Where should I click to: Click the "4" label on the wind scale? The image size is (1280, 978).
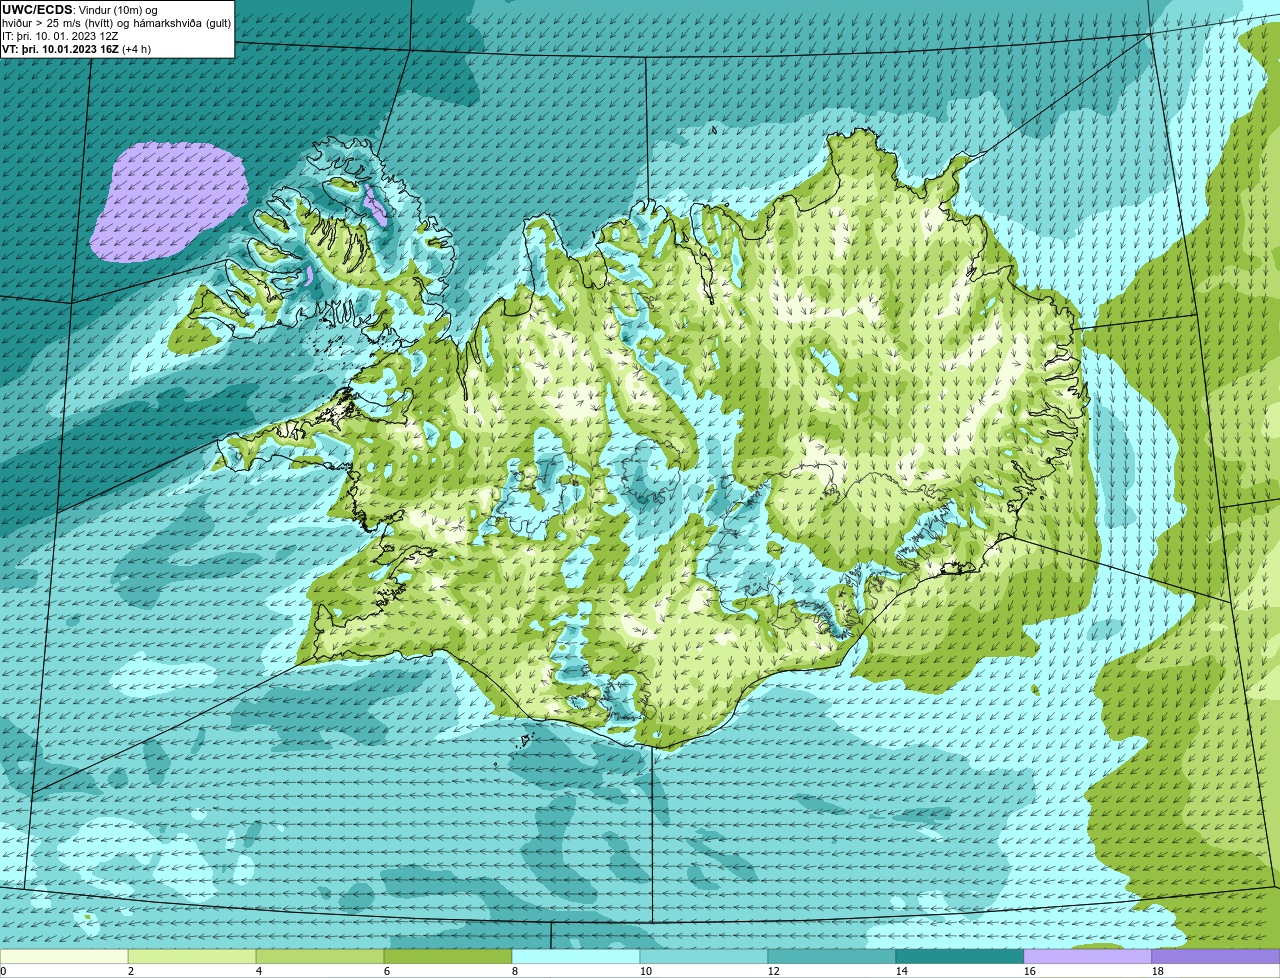pyautogui.click(x=259, y=971)
